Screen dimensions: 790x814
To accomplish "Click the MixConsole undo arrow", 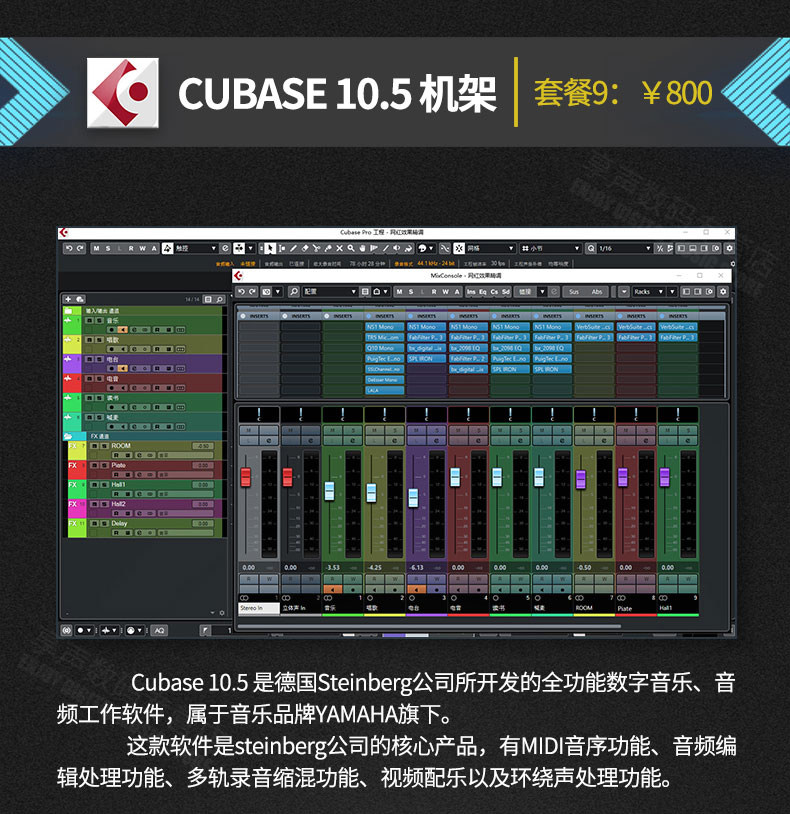I will 241,292.
